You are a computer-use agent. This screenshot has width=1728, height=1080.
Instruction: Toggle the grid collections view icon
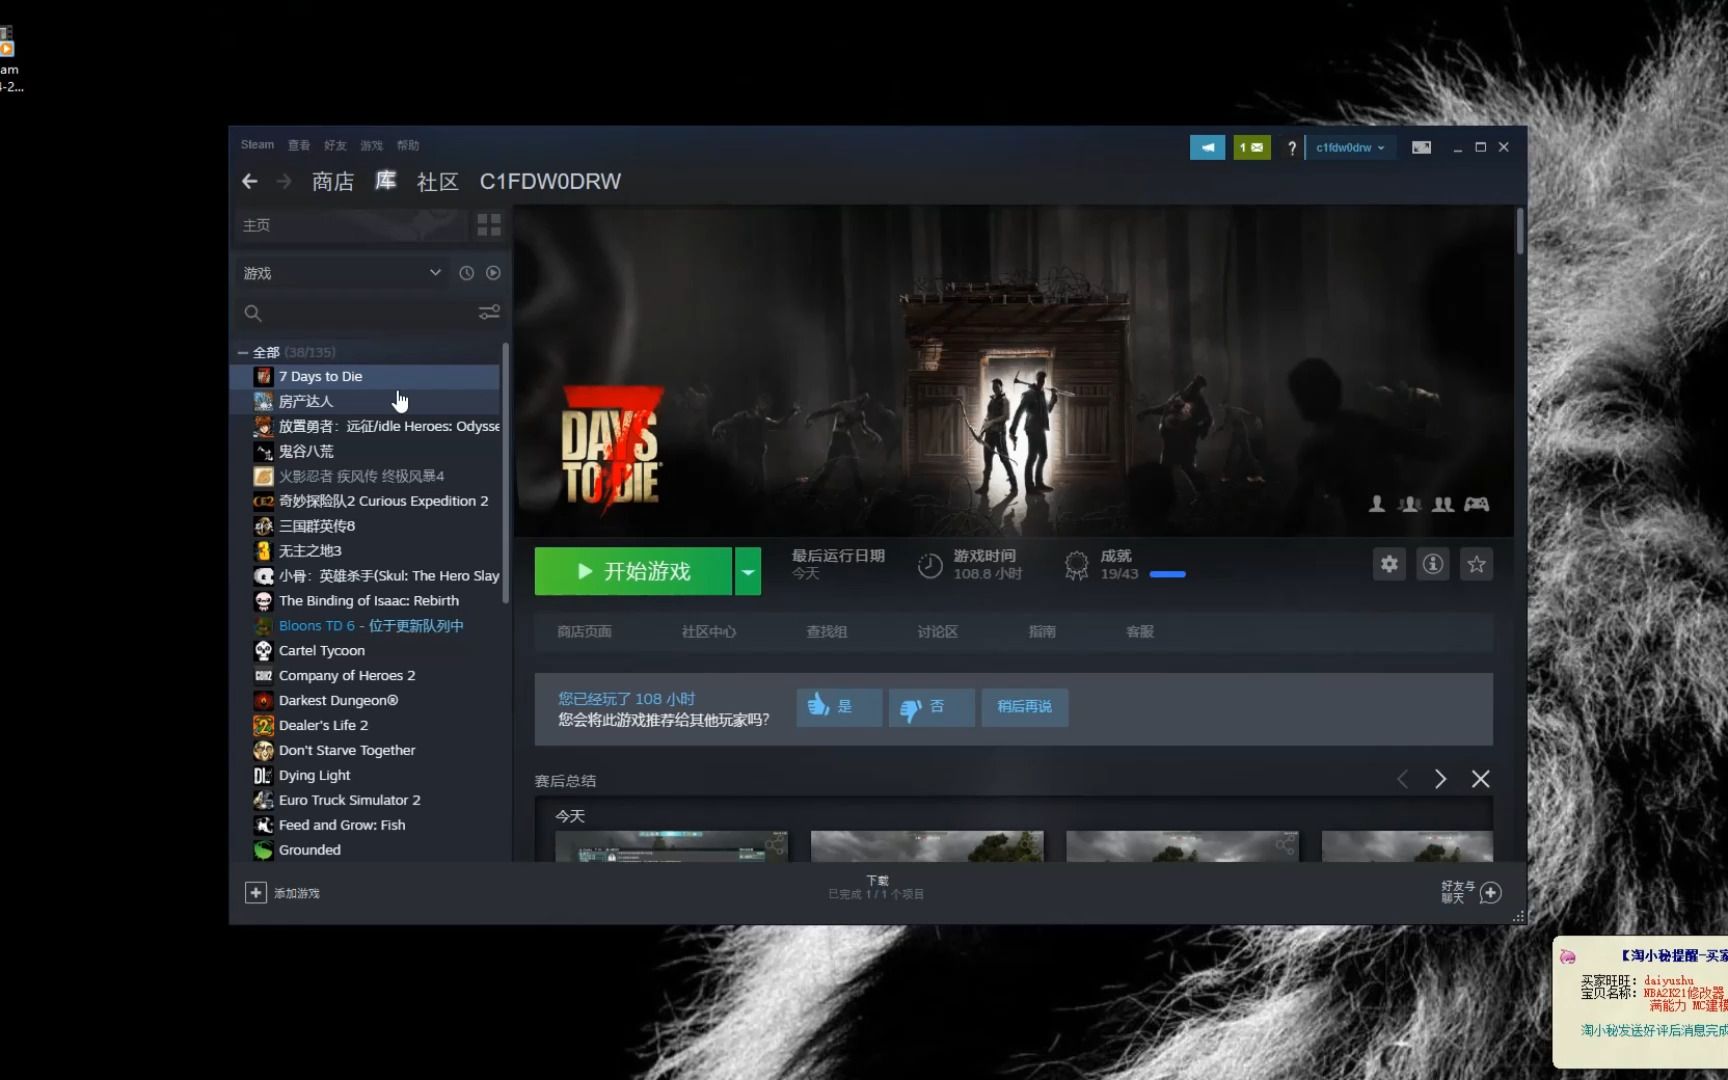[x=489, y=225]
